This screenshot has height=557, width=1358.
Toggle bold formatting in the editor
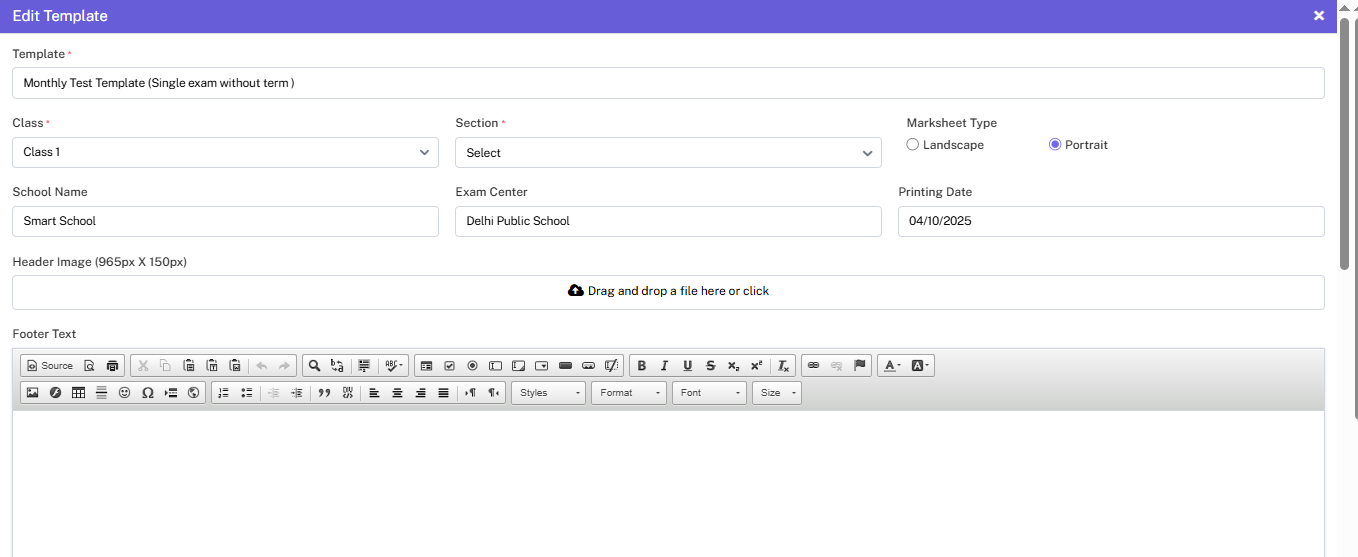642,366
